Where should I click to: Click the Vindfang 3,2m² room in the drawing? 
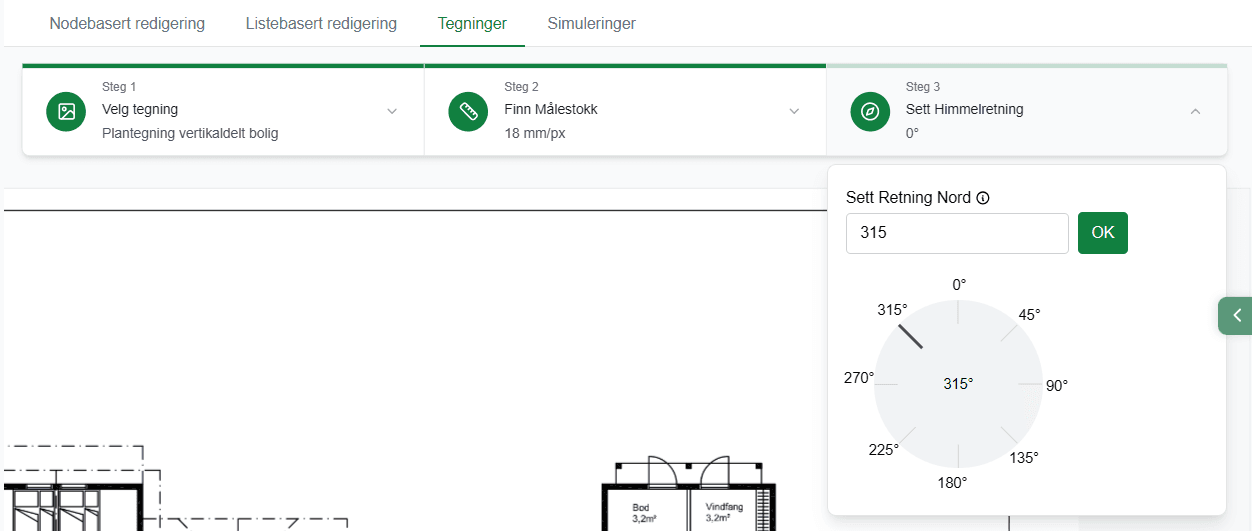(x=723, y=513)
